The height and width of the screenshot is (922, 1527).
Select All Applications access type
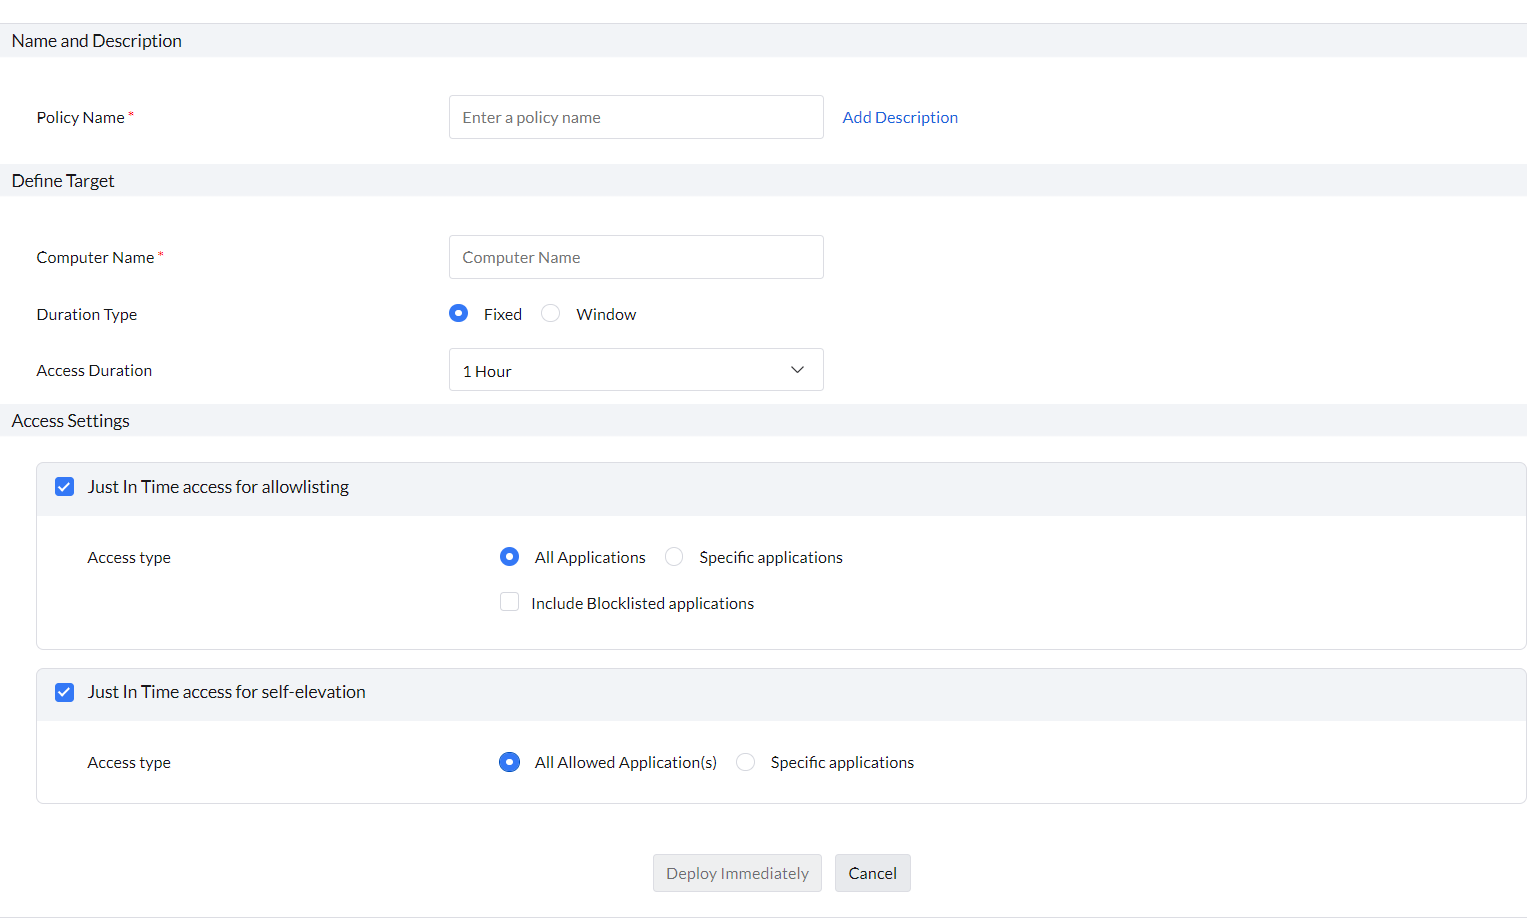point(510,557)
